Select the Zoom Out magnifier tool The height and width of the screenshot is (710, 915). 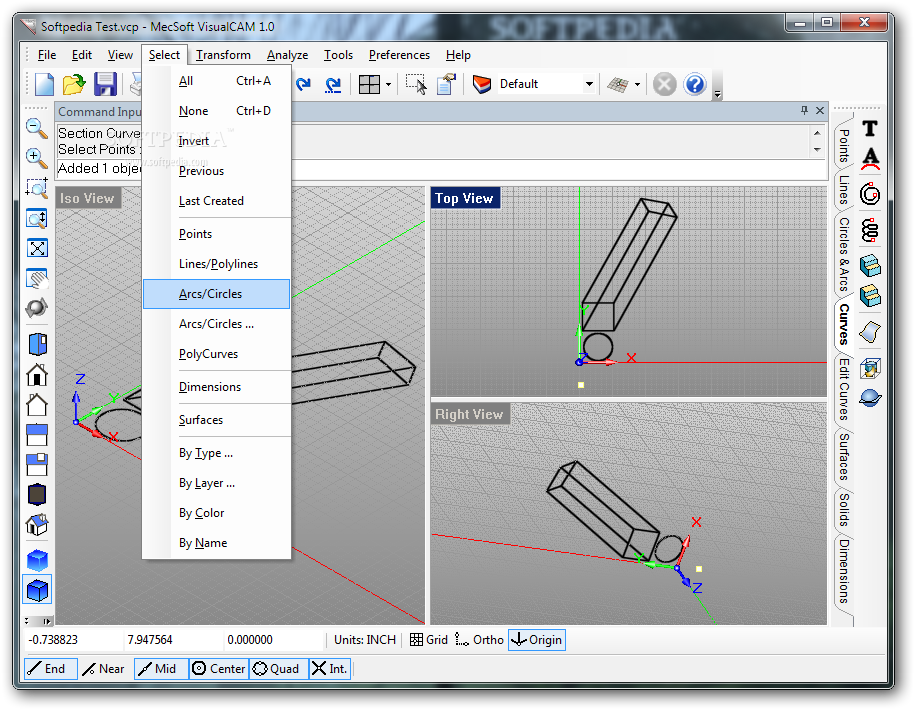point(37,128)
